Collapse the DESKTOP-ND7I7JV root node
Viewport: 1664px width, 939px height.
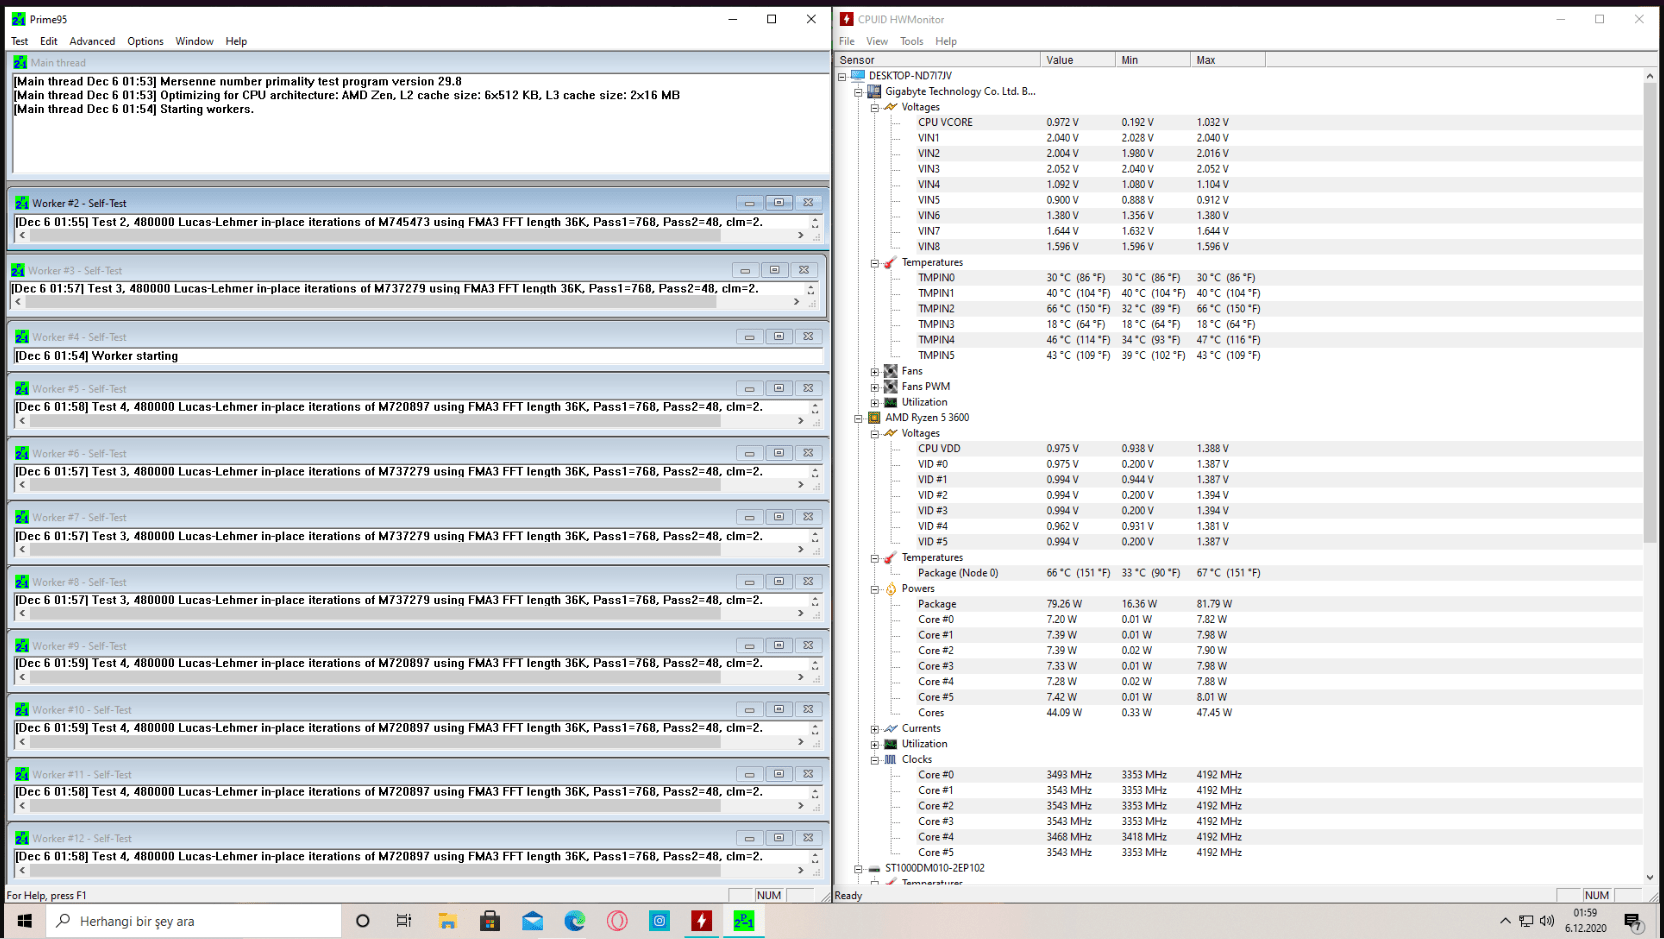tap(842, 76)
